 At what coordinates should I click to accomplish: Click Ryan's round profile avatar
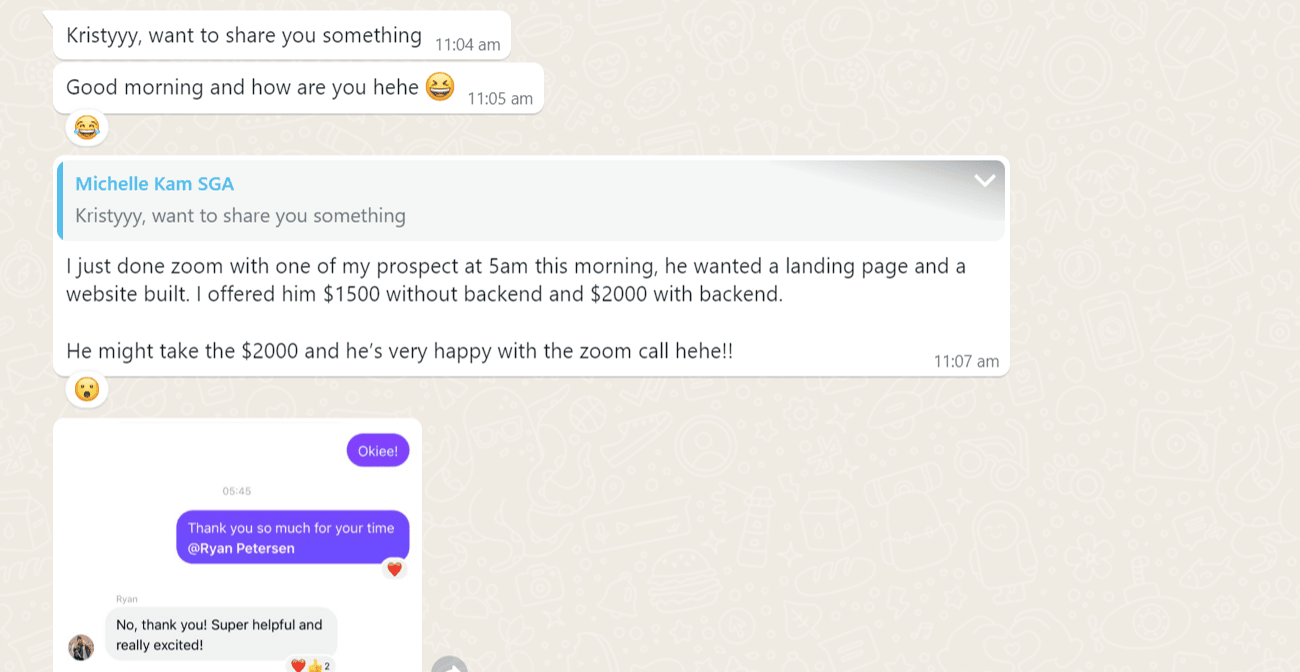(x=81, y=647)
